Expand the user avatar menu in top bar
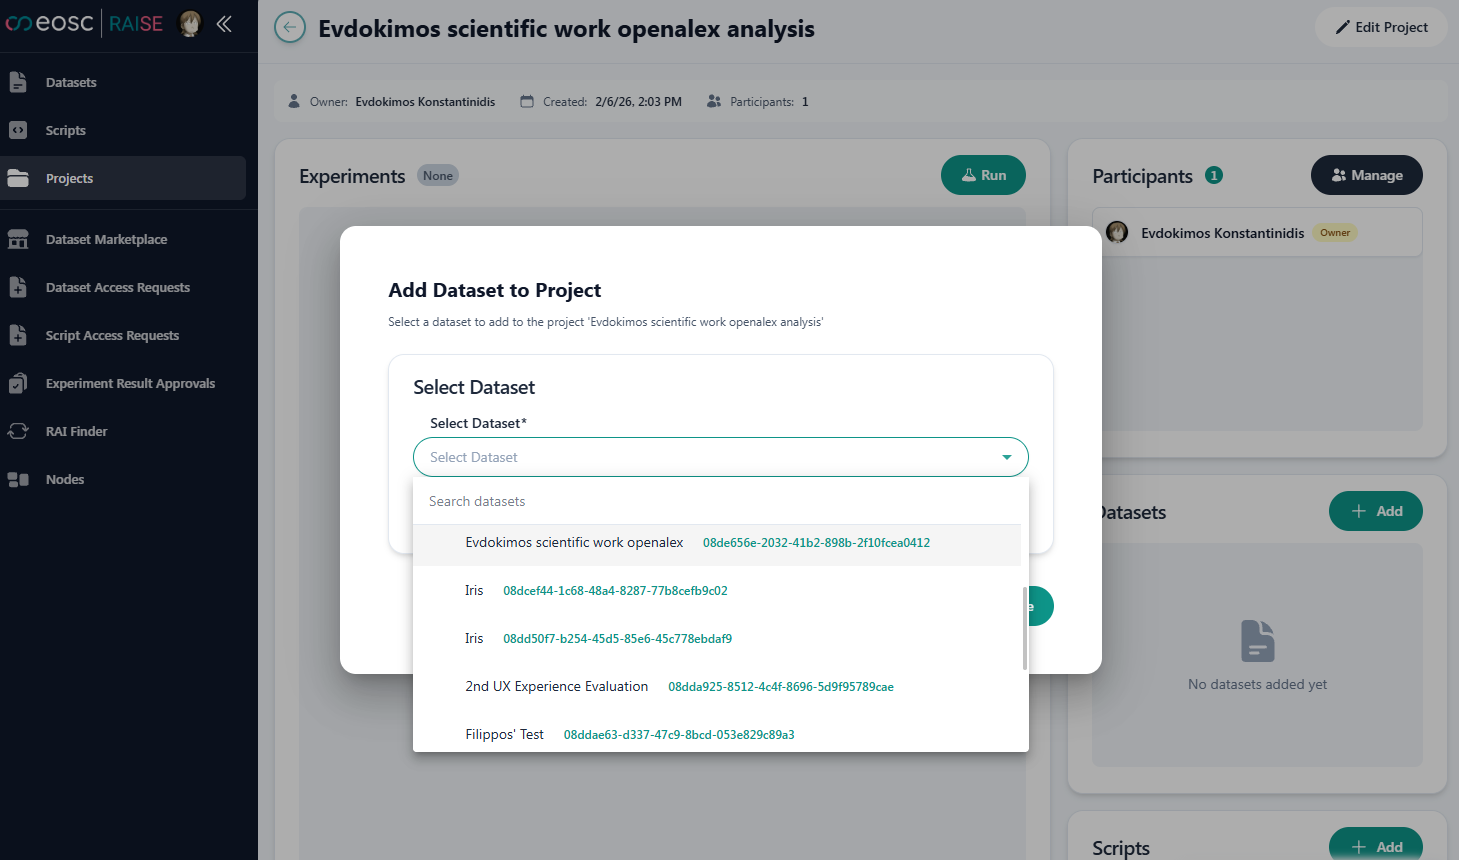1459x860 pixels. tap(190, 23)
